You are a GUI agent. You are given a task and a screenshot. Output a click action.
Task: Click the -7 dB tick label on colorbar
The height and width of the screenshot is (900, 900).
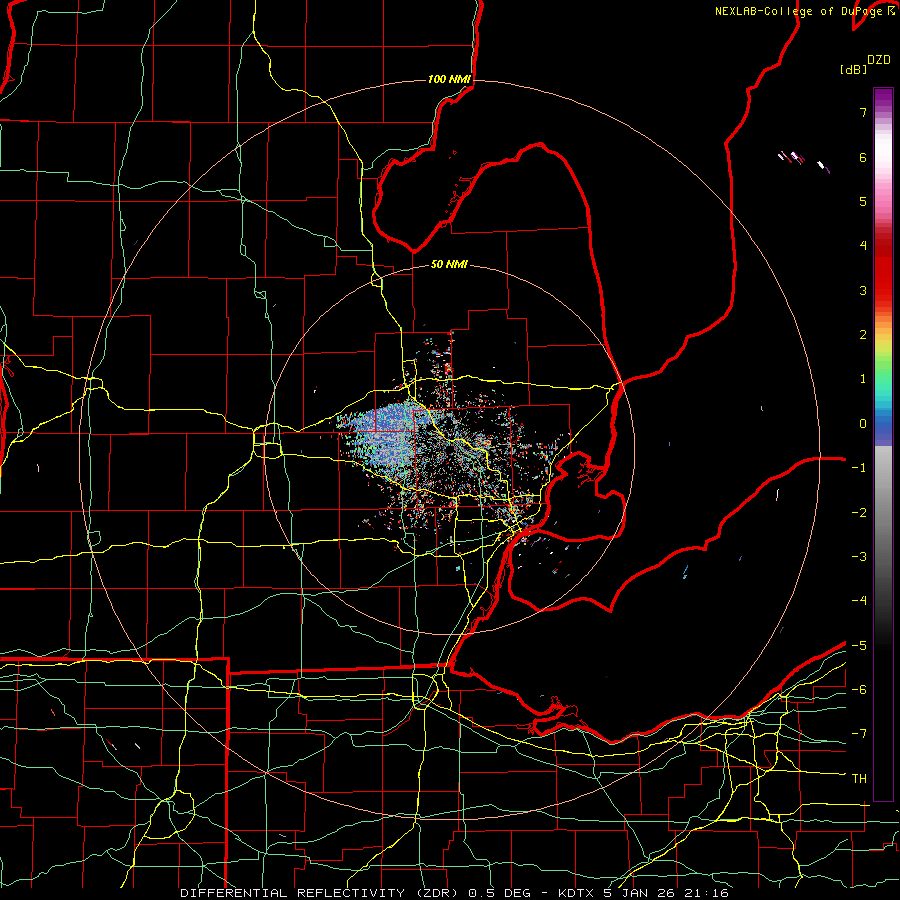click(859, 734)
